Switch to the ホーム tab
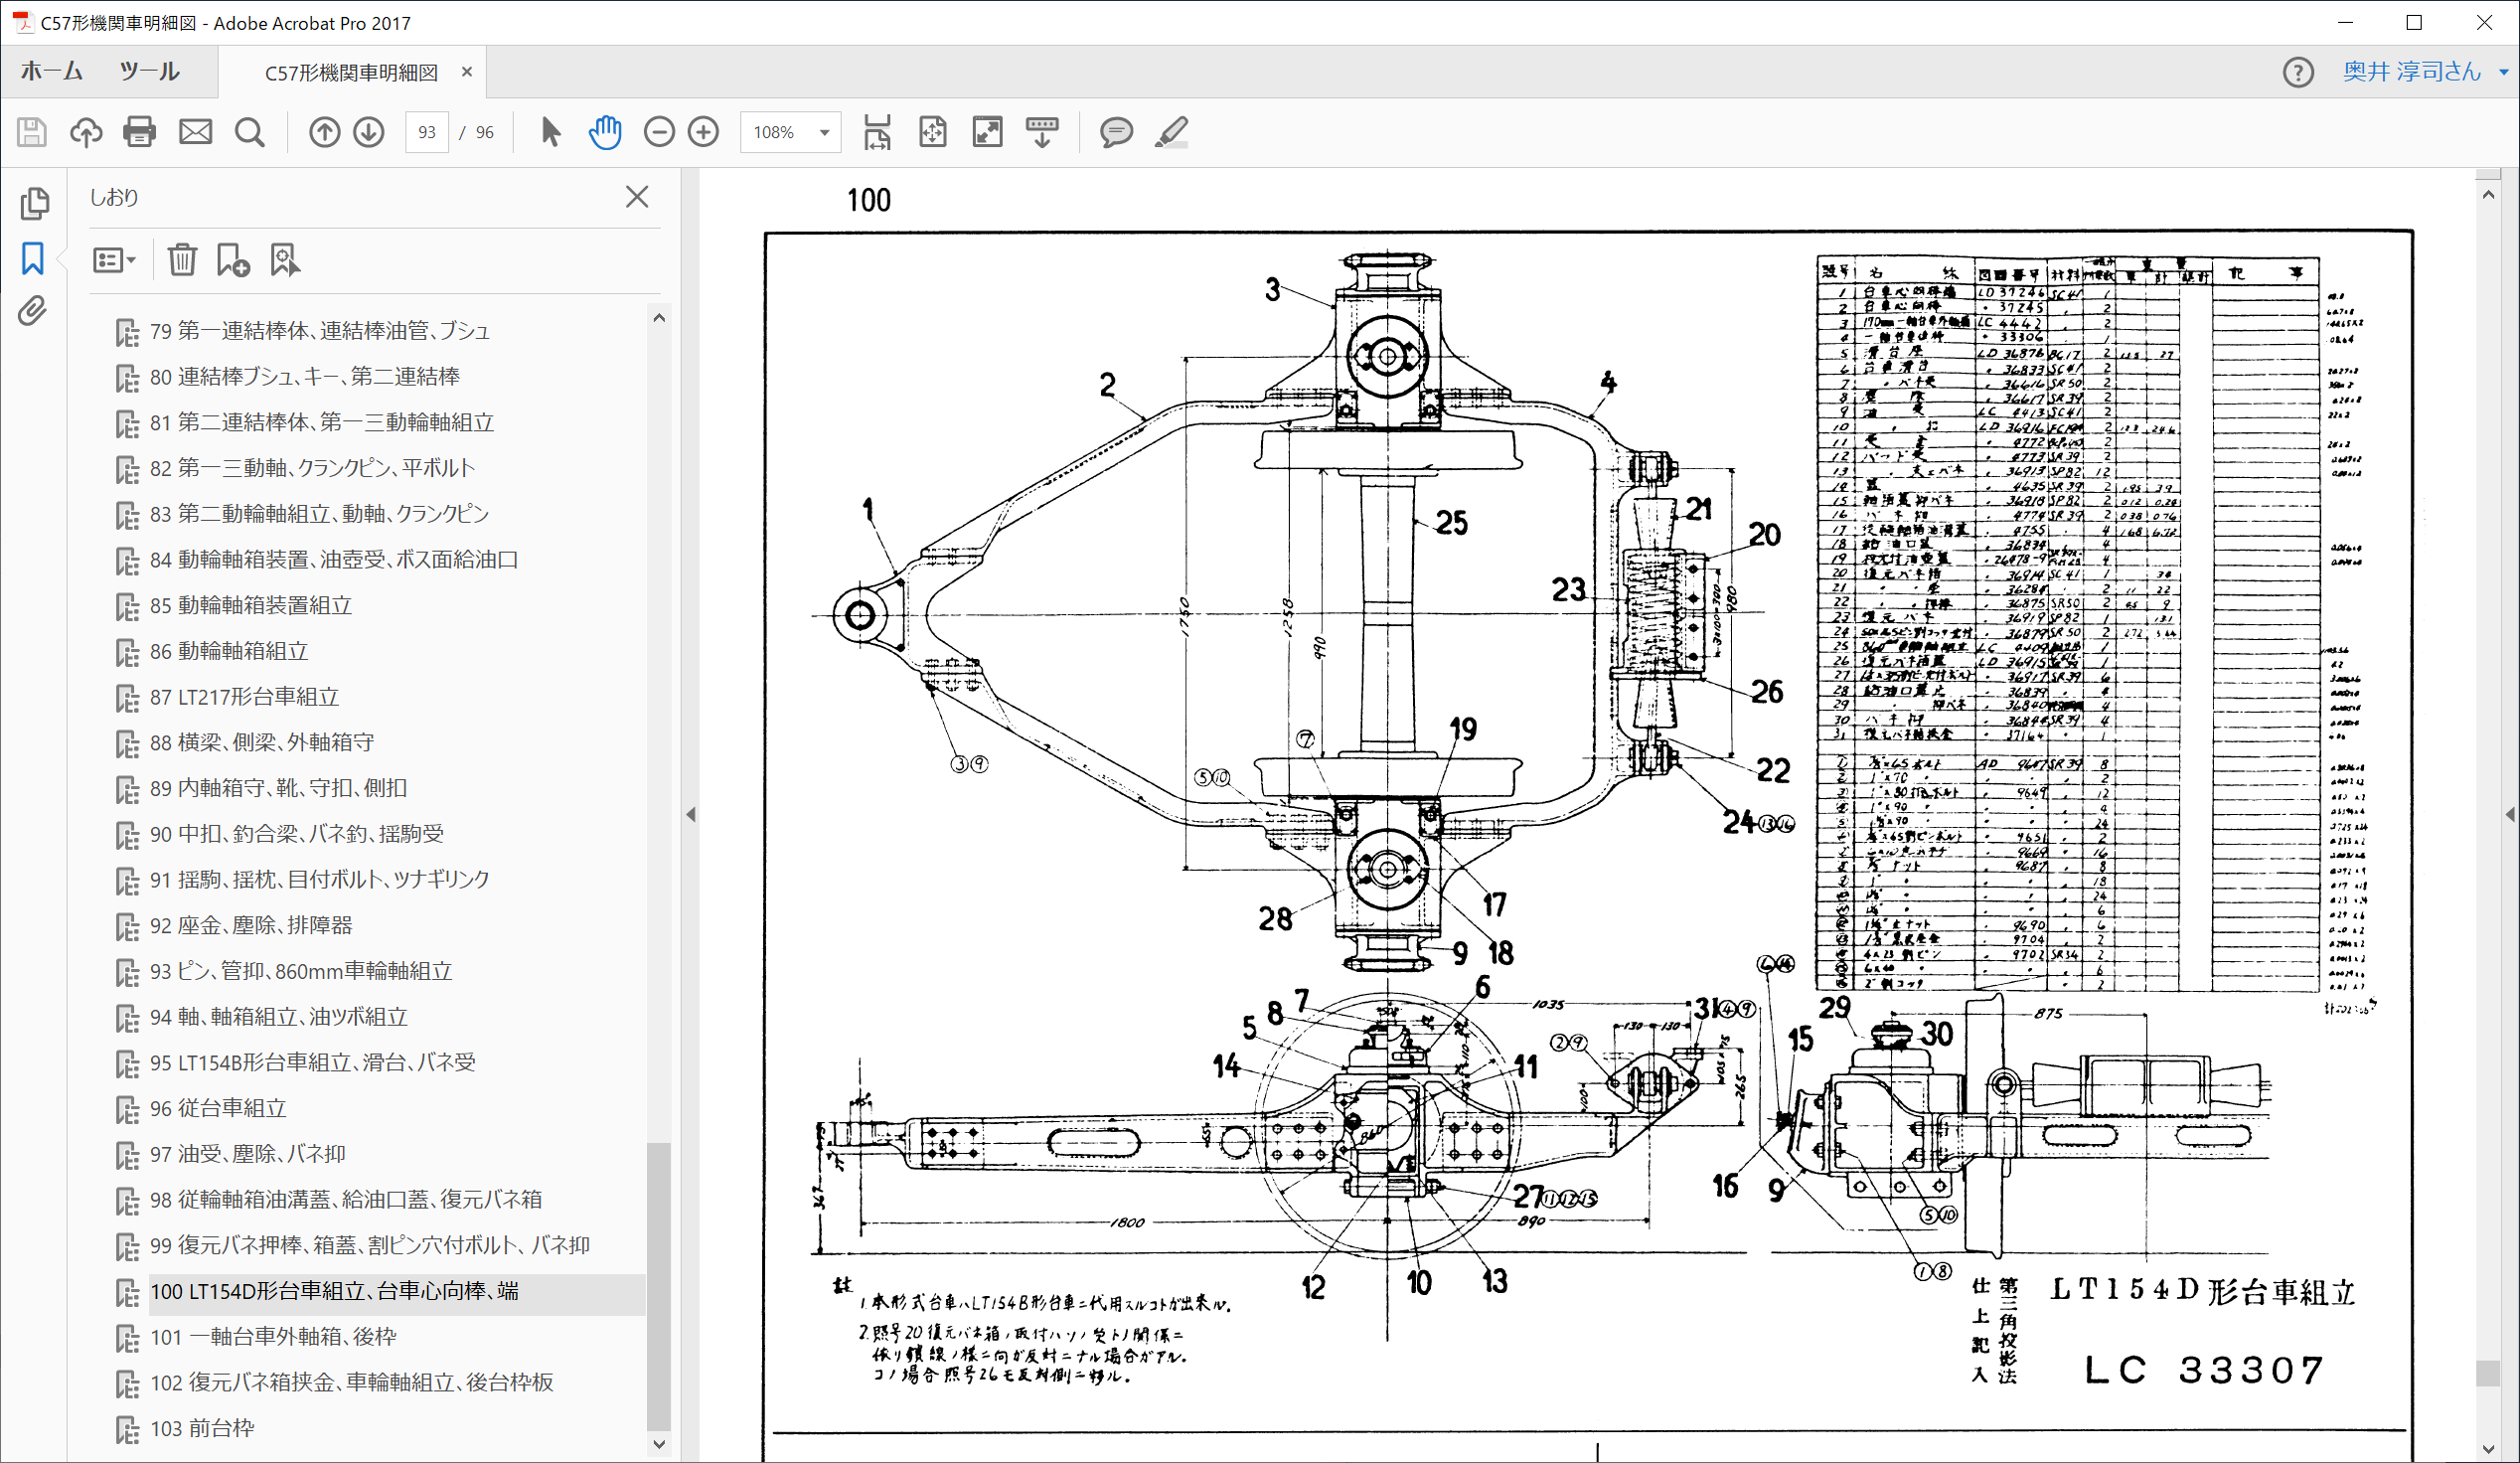Screen dimensions: 2520x1463 pyautogui.click(x=52, y=71)
